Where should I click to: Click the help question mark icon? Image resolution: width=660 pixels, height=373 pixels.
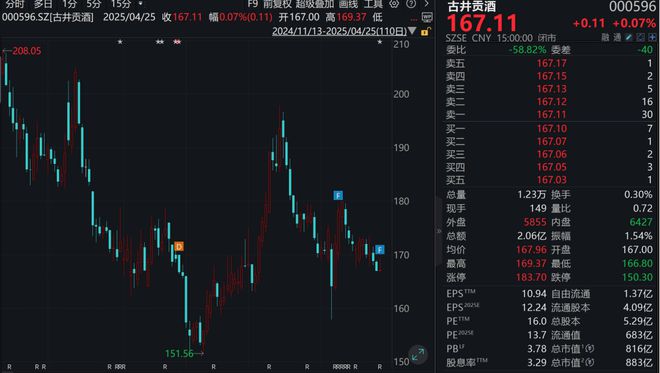(x=411, y=4)
